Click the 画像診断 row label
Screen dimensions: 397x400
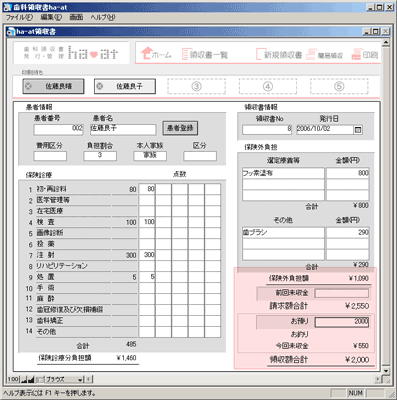pos(50,233)
